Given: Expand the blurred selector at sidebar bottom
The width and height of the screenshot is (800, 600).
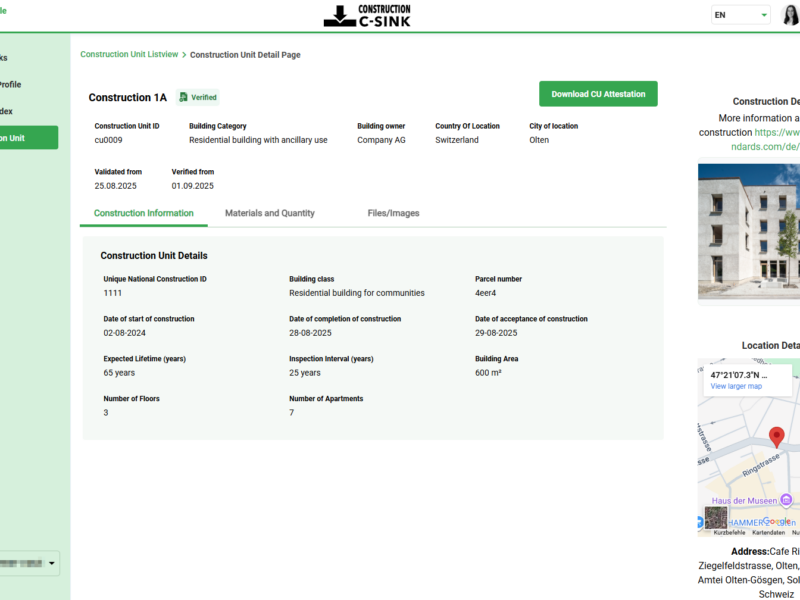Looking at the screenshot, I should coord(28,563).
